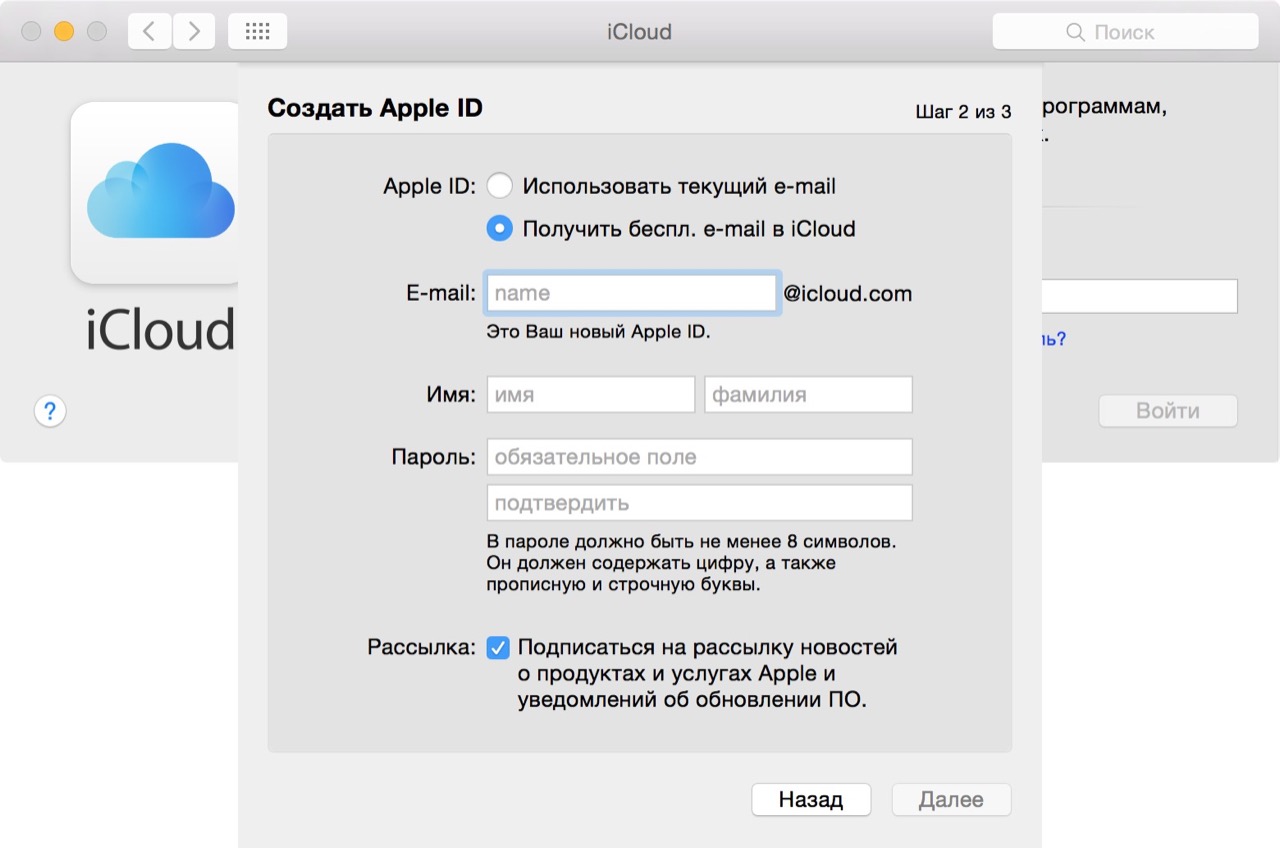This screenshot has height=848, width=1280.
Task: Click the "подтвердить" password confirmation field
Action: [699, 503]
